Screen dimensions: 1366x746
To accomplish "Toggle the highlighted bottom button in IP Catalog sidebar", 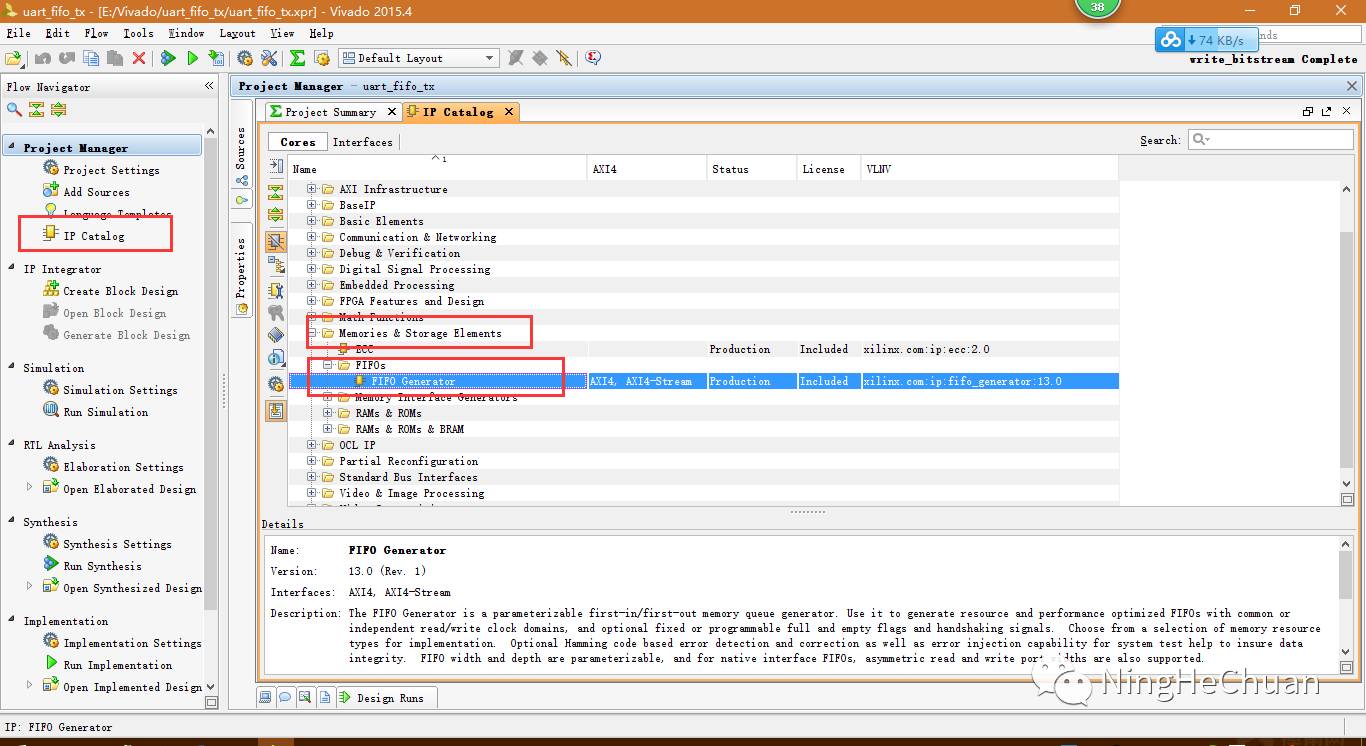I will pos(276,410).
